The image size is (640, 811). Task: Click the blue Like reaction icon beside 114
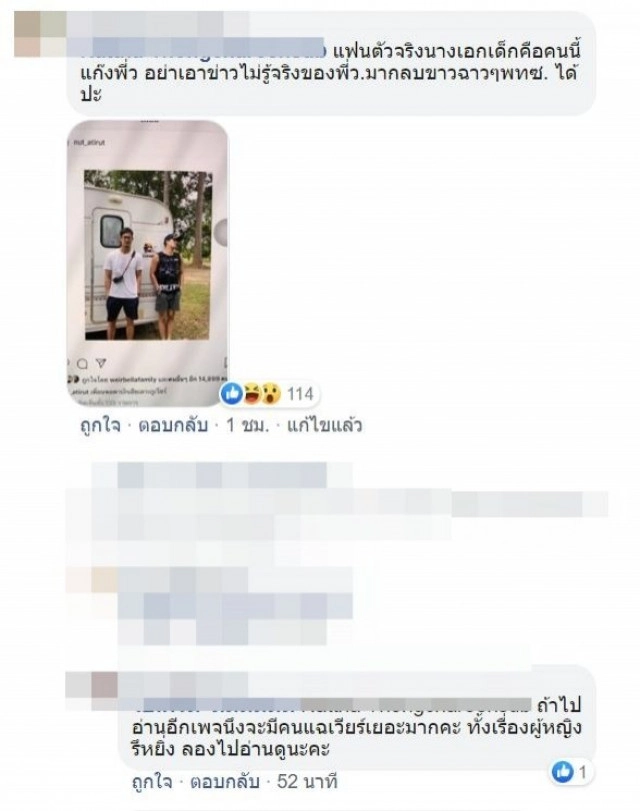231,394
